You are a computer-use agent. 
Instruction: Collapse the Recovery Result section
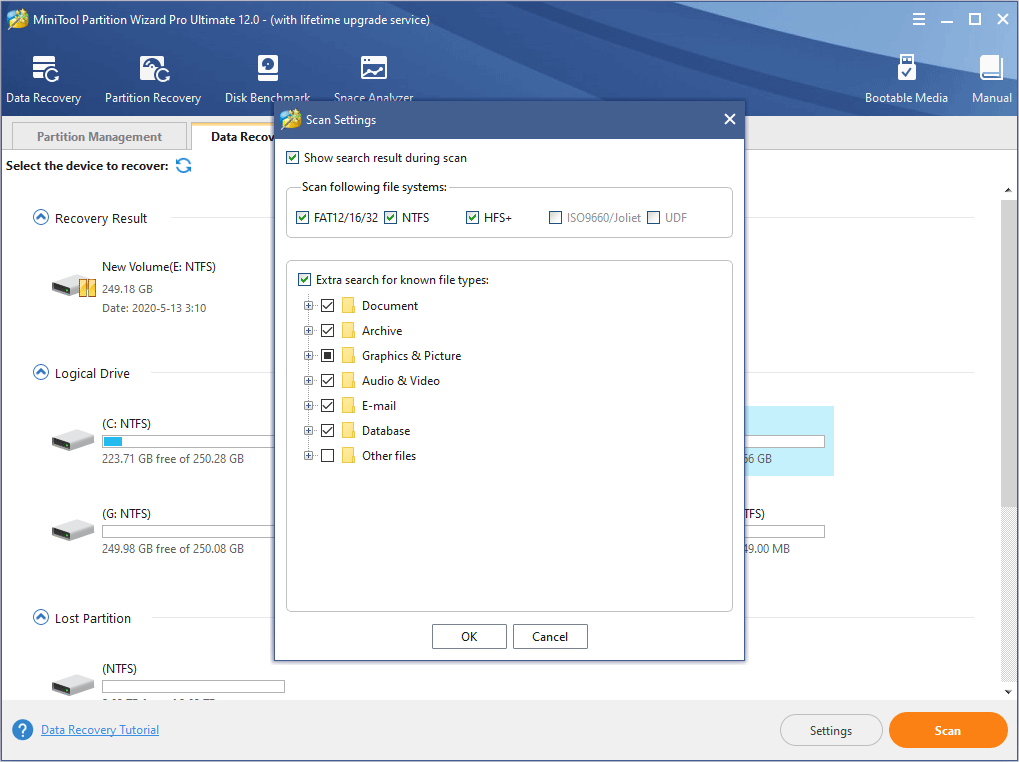tap(41, 218)
